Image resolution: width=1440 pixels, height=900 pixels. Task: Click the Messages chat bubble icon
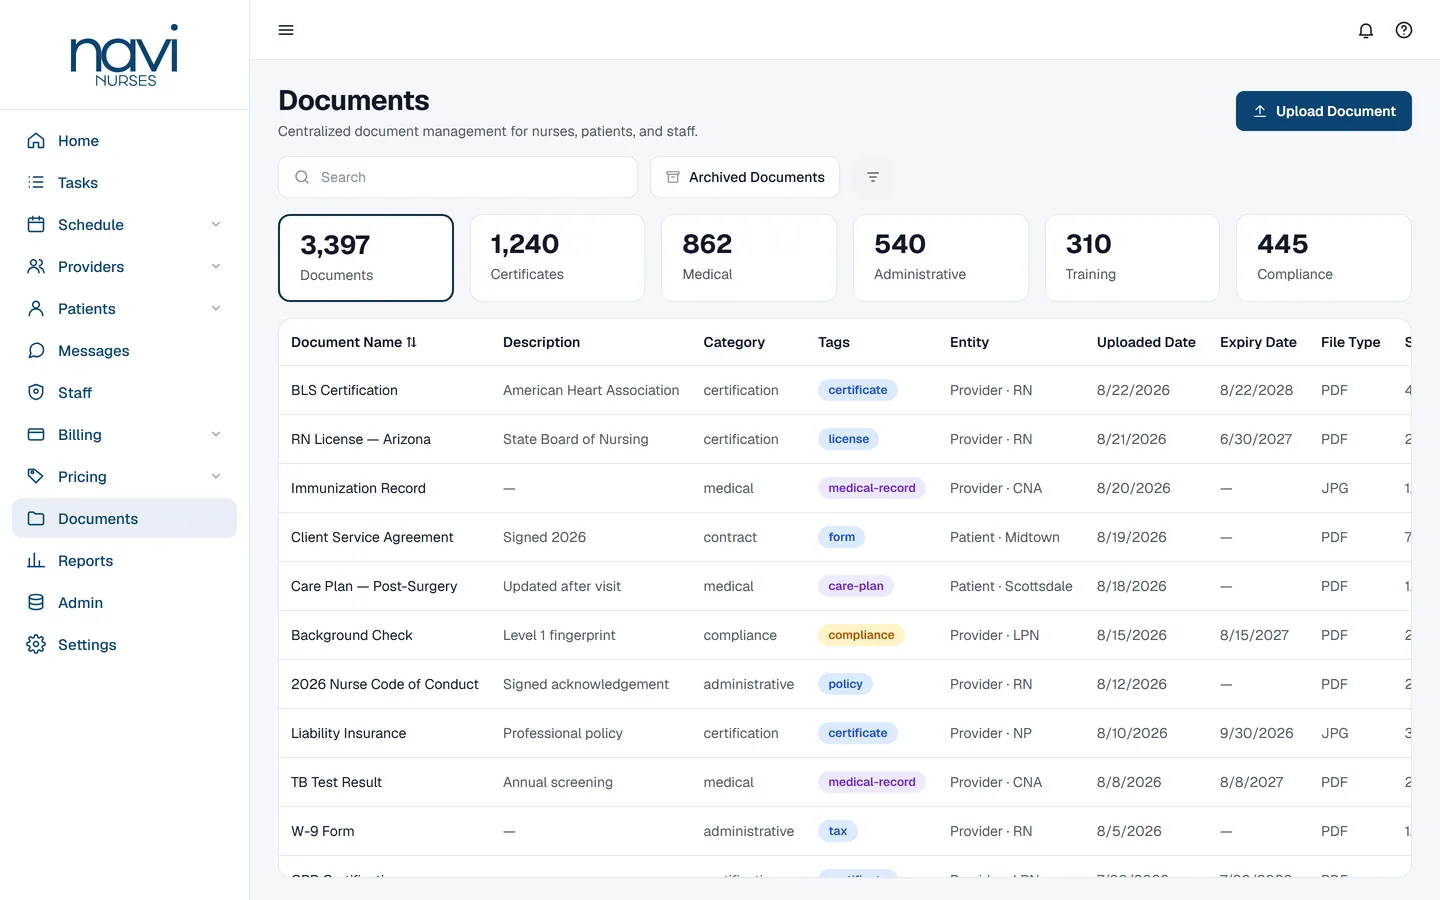tap(36, 351)
